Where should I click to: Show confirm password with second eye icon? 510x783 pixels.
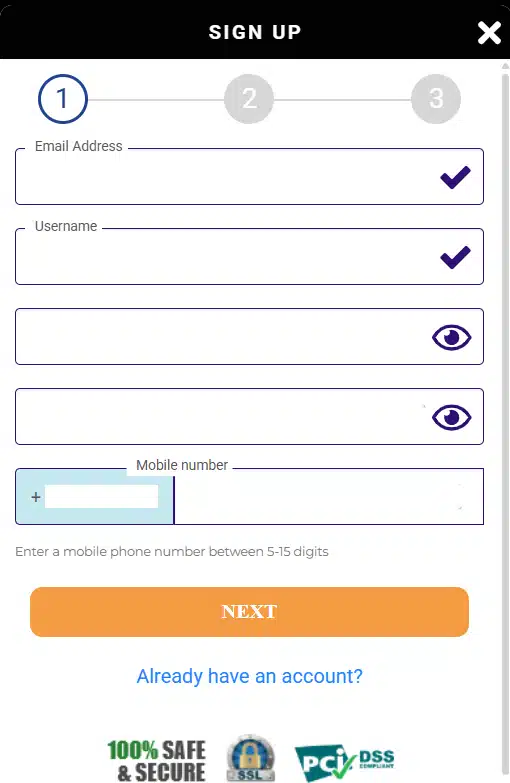pos(451,417)
